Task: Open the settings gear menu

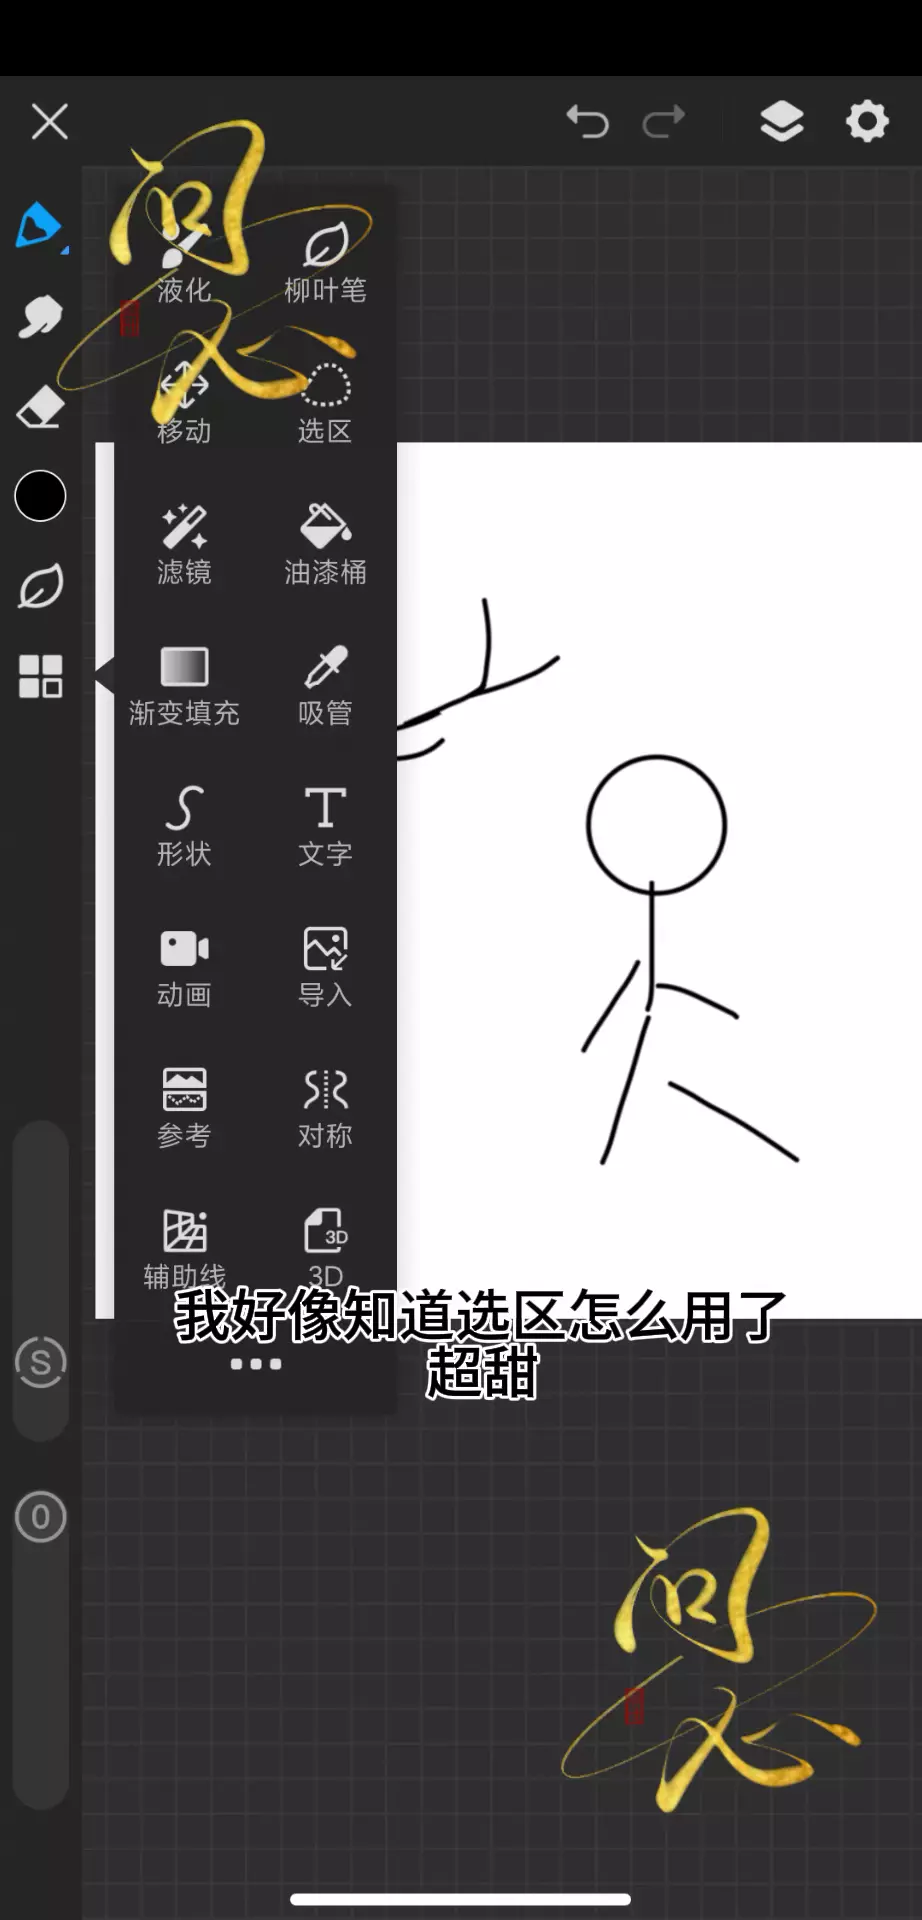Action: (867, 122)
